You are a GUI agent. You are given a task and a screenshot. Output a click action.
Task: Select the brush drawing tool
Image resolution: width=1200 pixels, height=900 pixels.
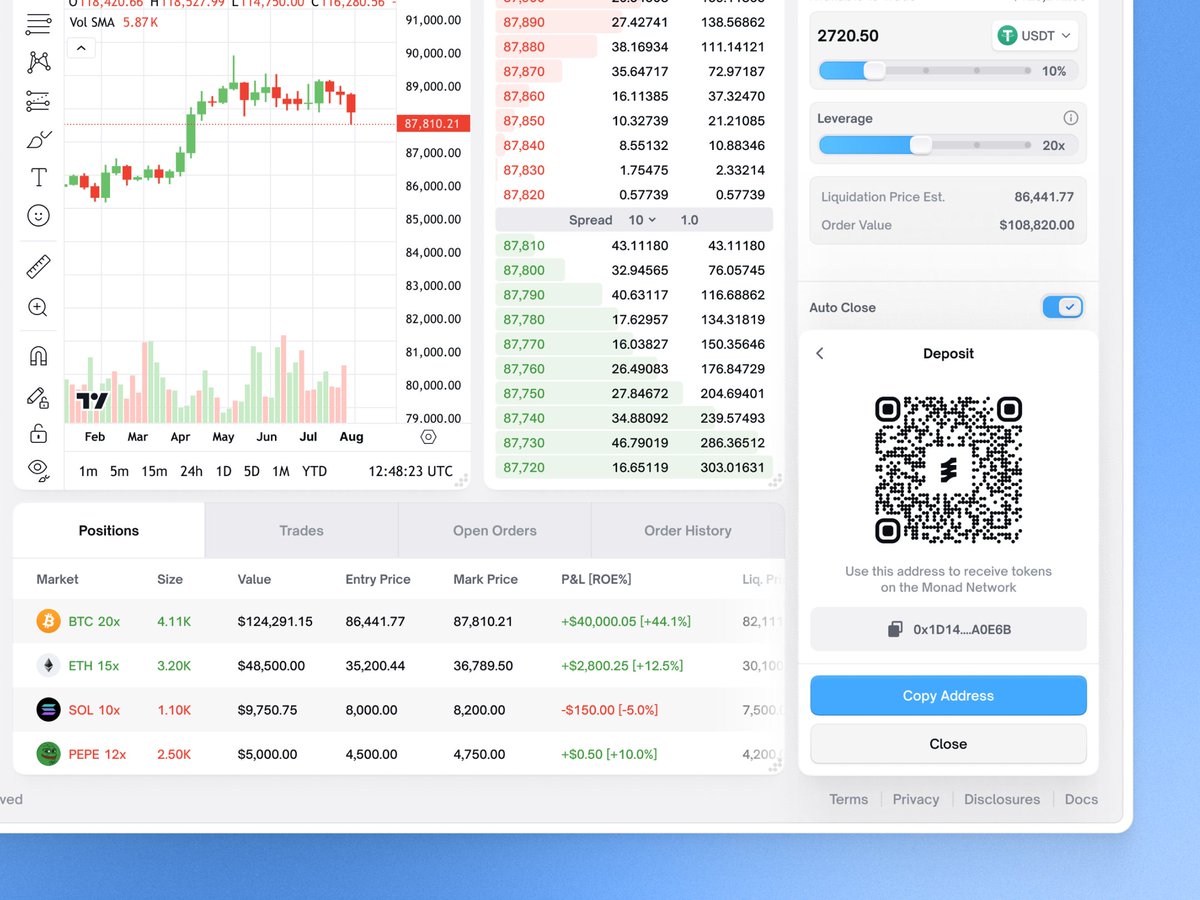click(38, 139)
